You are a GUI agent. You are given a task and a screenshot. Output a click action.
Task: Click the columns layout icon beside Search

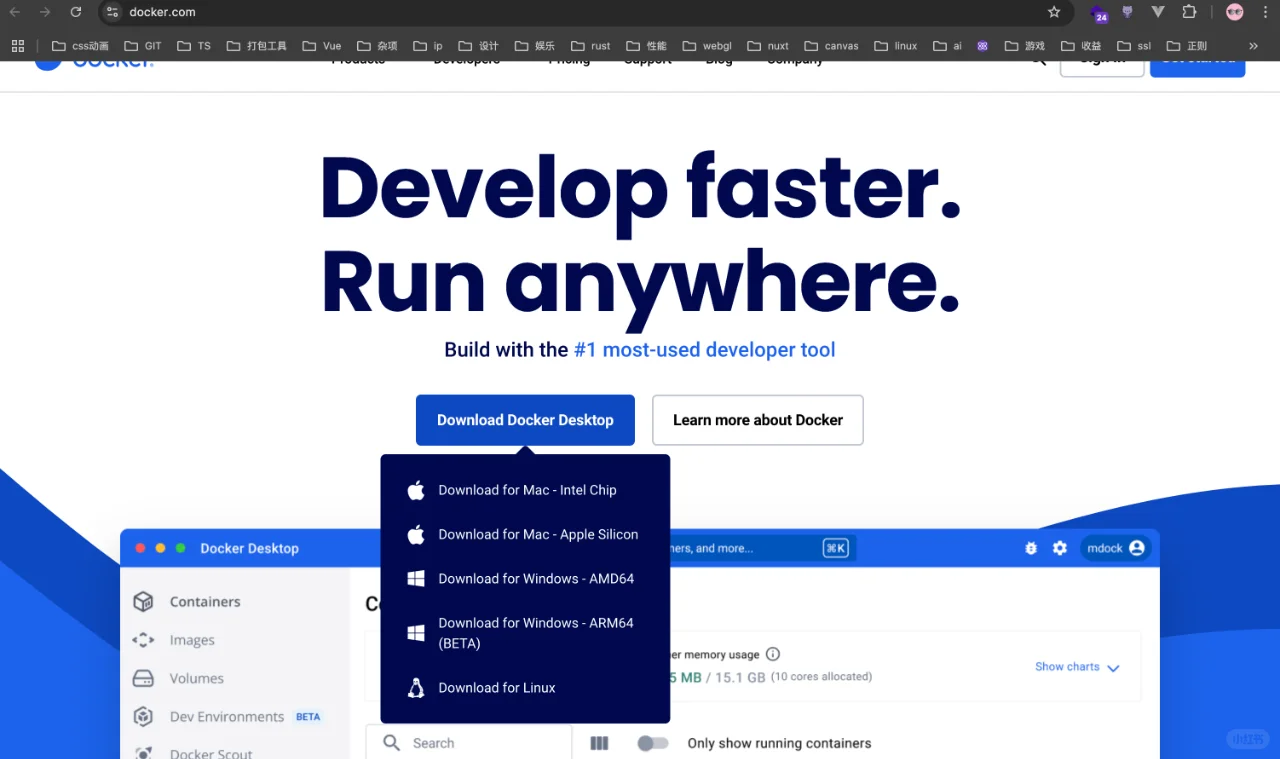tap(600, 743)
